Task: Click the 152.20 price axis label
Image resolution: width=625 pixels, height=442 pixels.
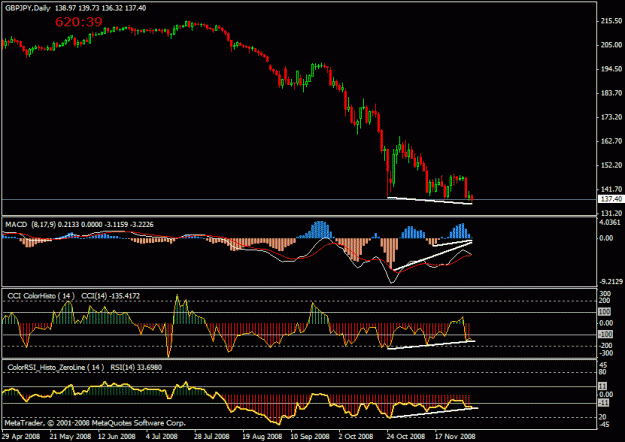Action: (x=611, y=165)
